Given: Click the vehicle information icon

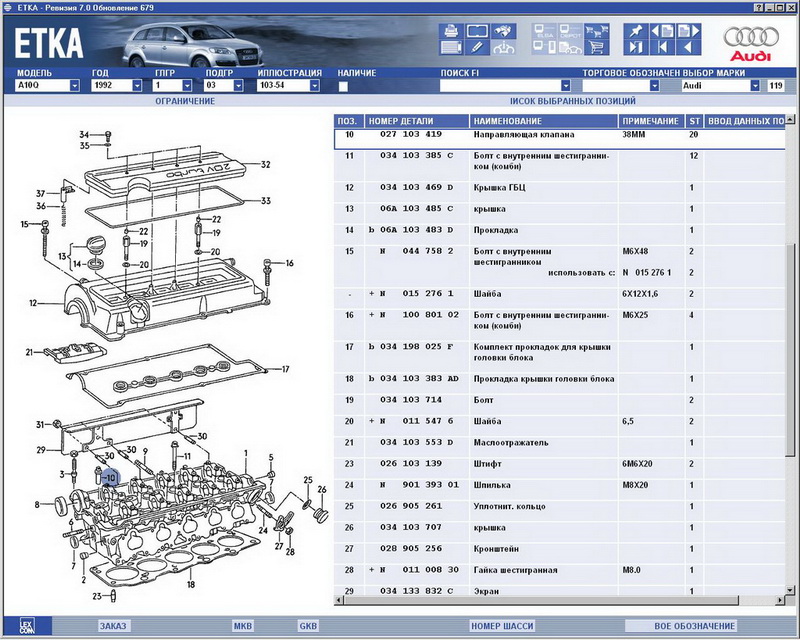Looking at the screenshot, I should (504, 47).
